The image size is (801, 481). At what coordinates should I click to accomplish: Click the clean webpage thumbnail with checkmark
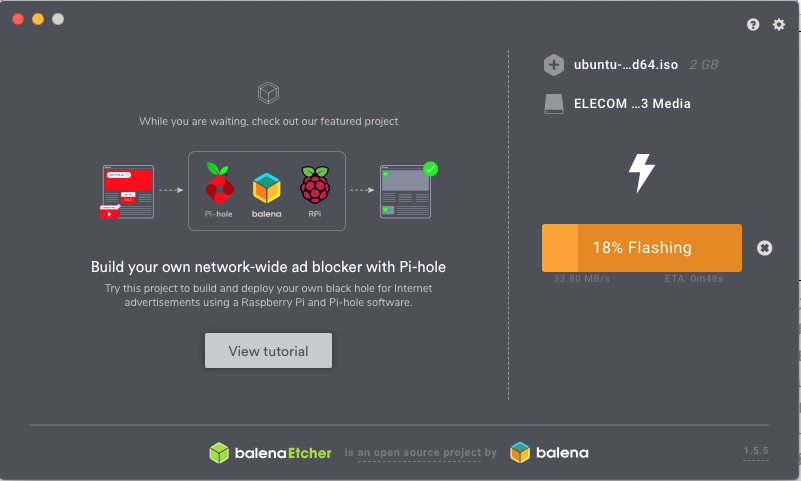[408, 190]
